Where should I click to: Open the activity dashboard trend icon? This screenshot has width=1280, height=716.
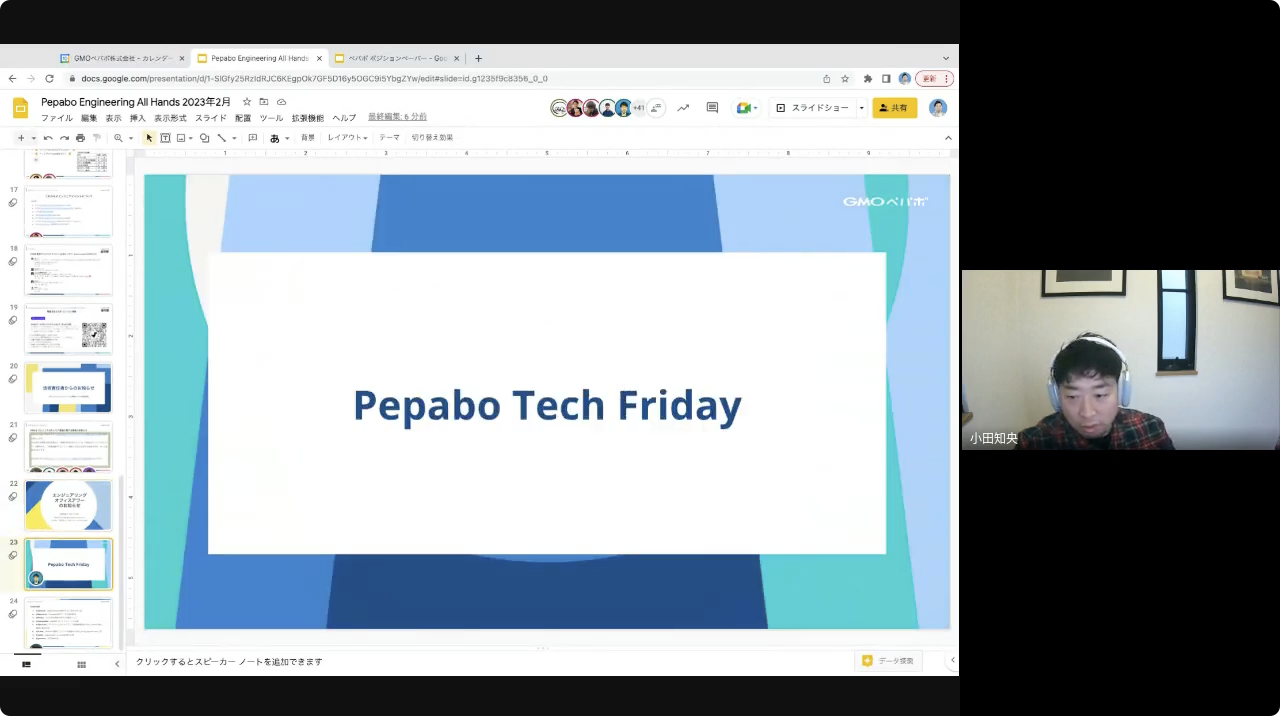point(683,108)
